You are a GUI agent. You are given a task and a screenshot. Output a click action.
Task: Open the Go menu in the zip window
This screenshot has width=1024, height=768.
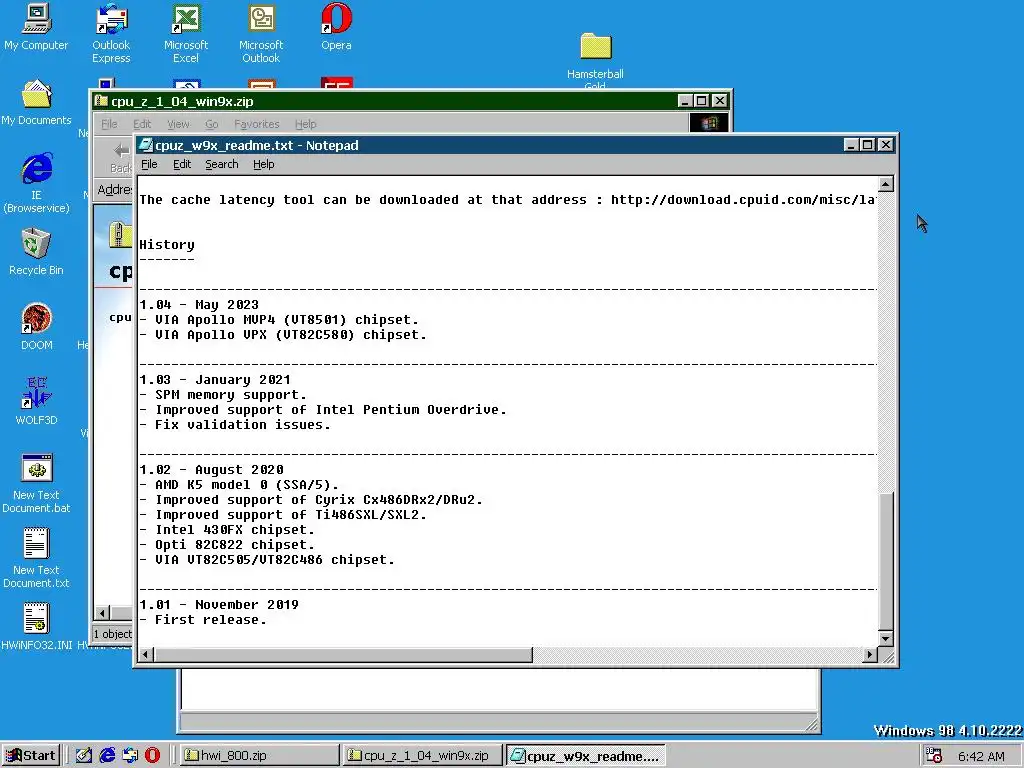click(212, 124)
